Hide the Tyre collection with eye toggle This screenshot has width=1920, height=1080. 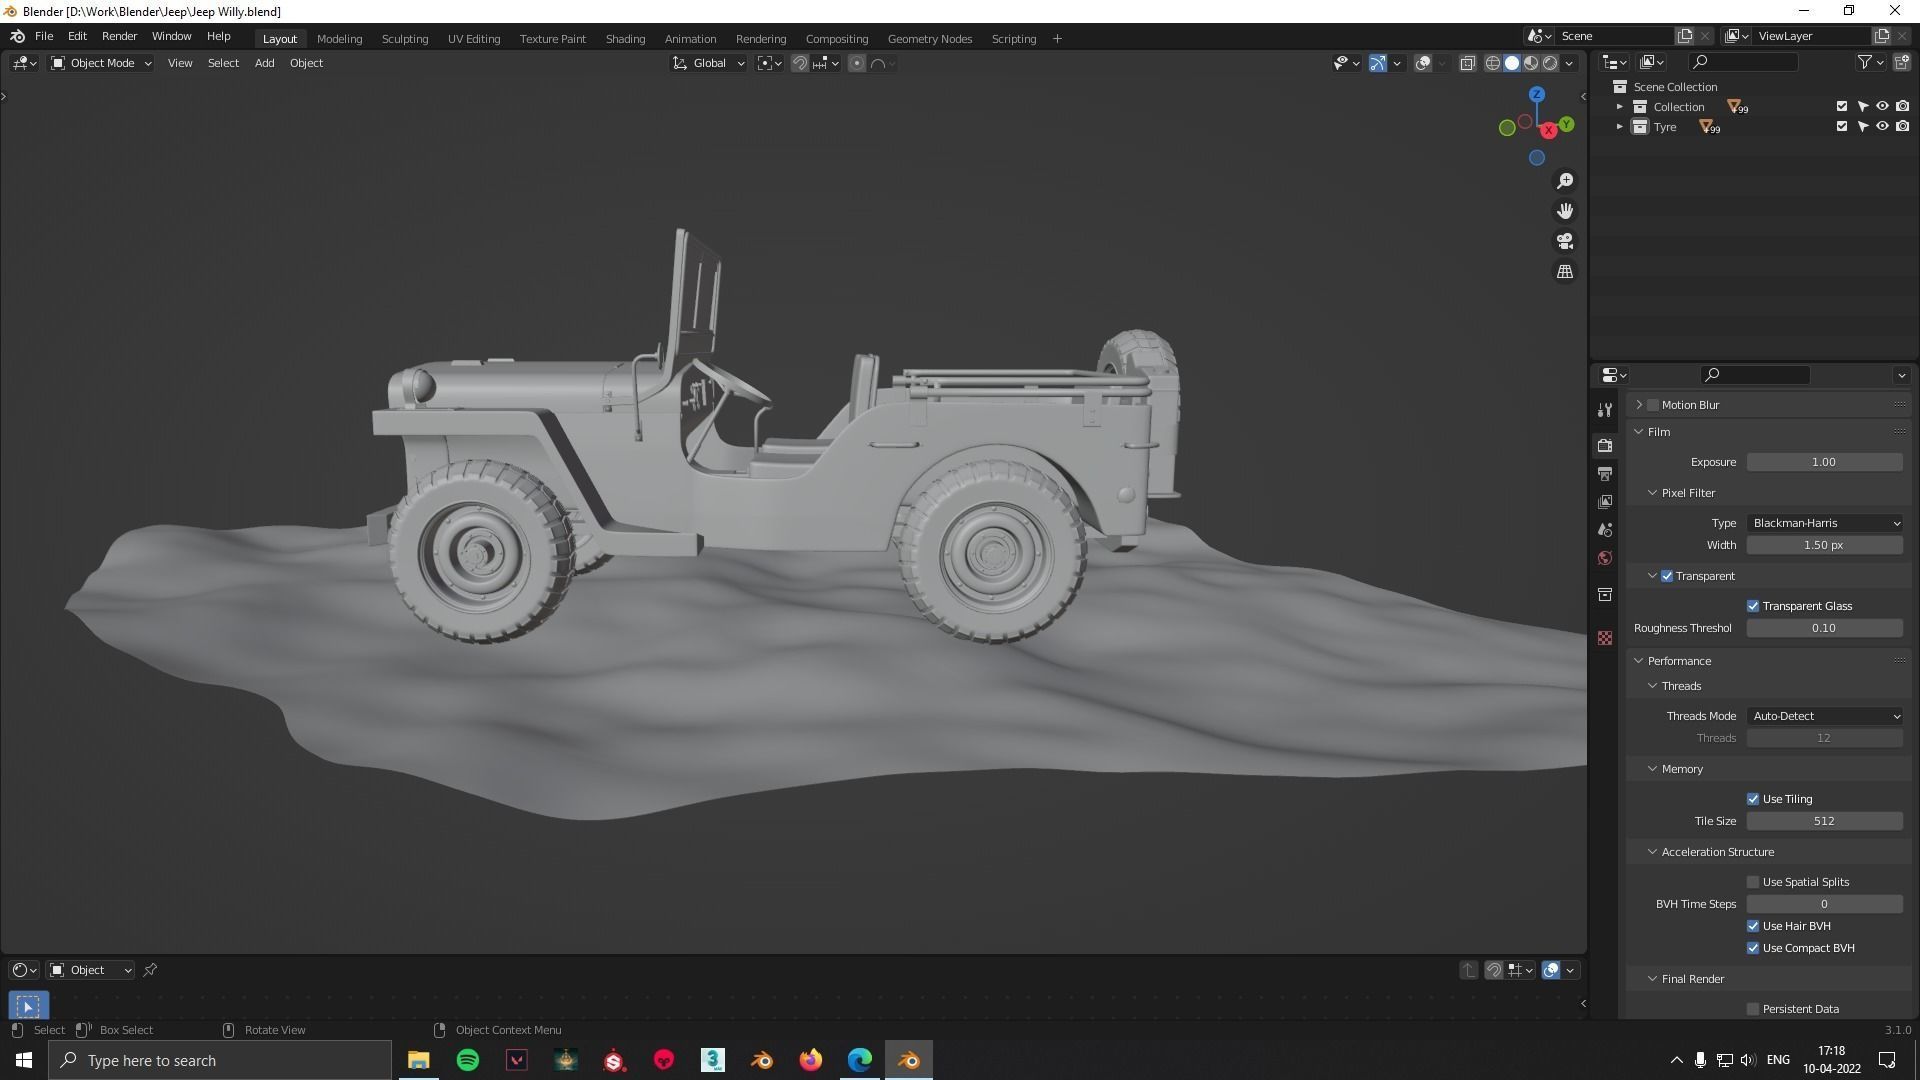pyautogui.click(x=1882, y=126)
